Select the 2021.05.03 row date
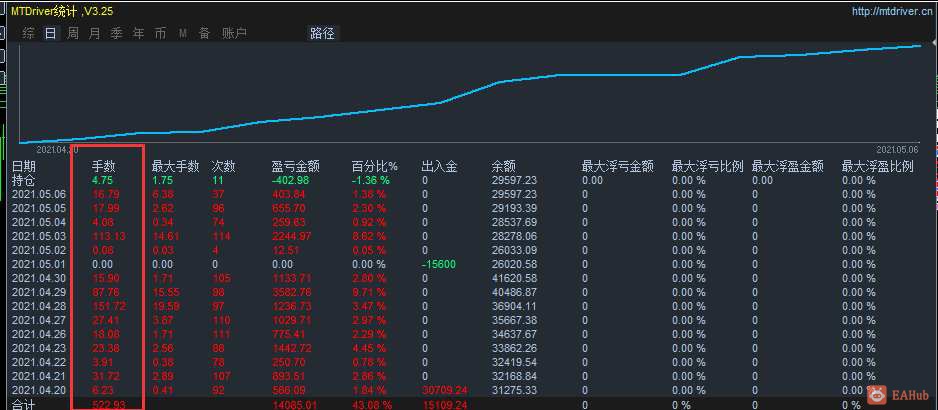938x410 pixels. point(39,236)
